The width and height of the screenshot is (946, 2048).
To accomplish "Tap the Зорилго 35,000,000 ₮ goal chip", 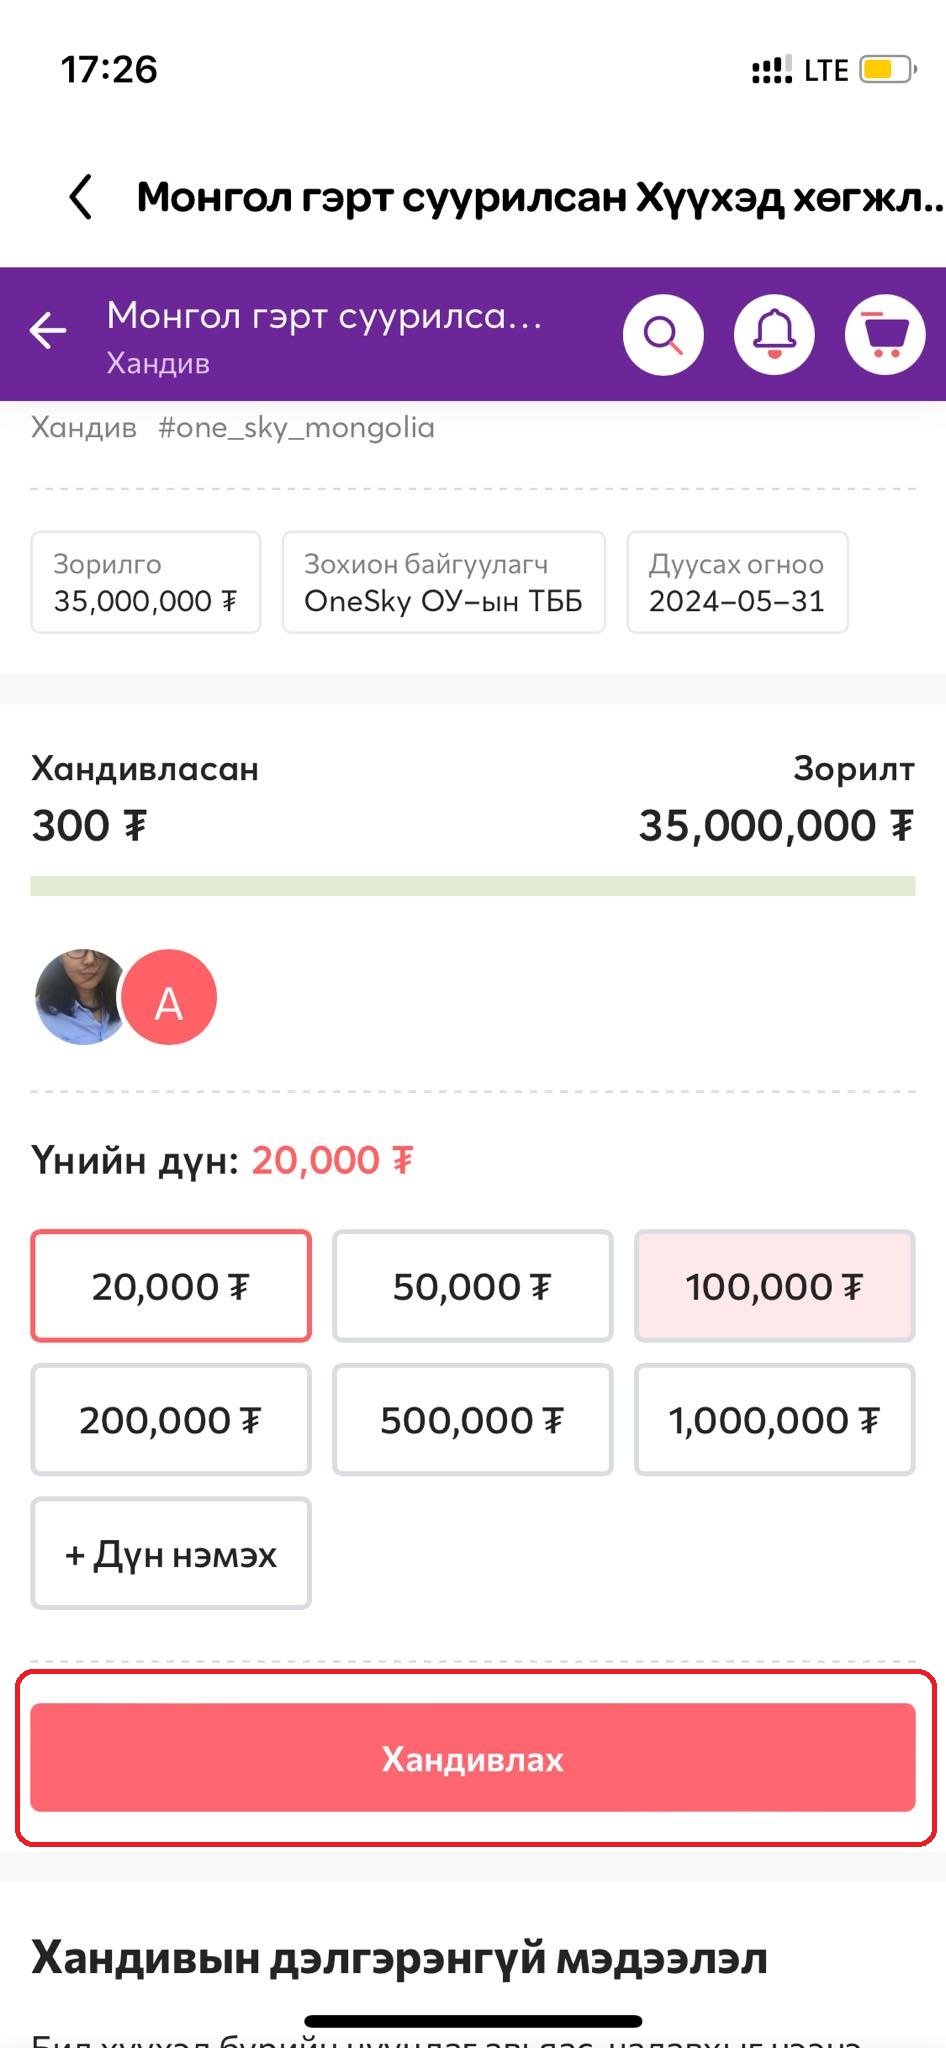I will tap(146, 582).
